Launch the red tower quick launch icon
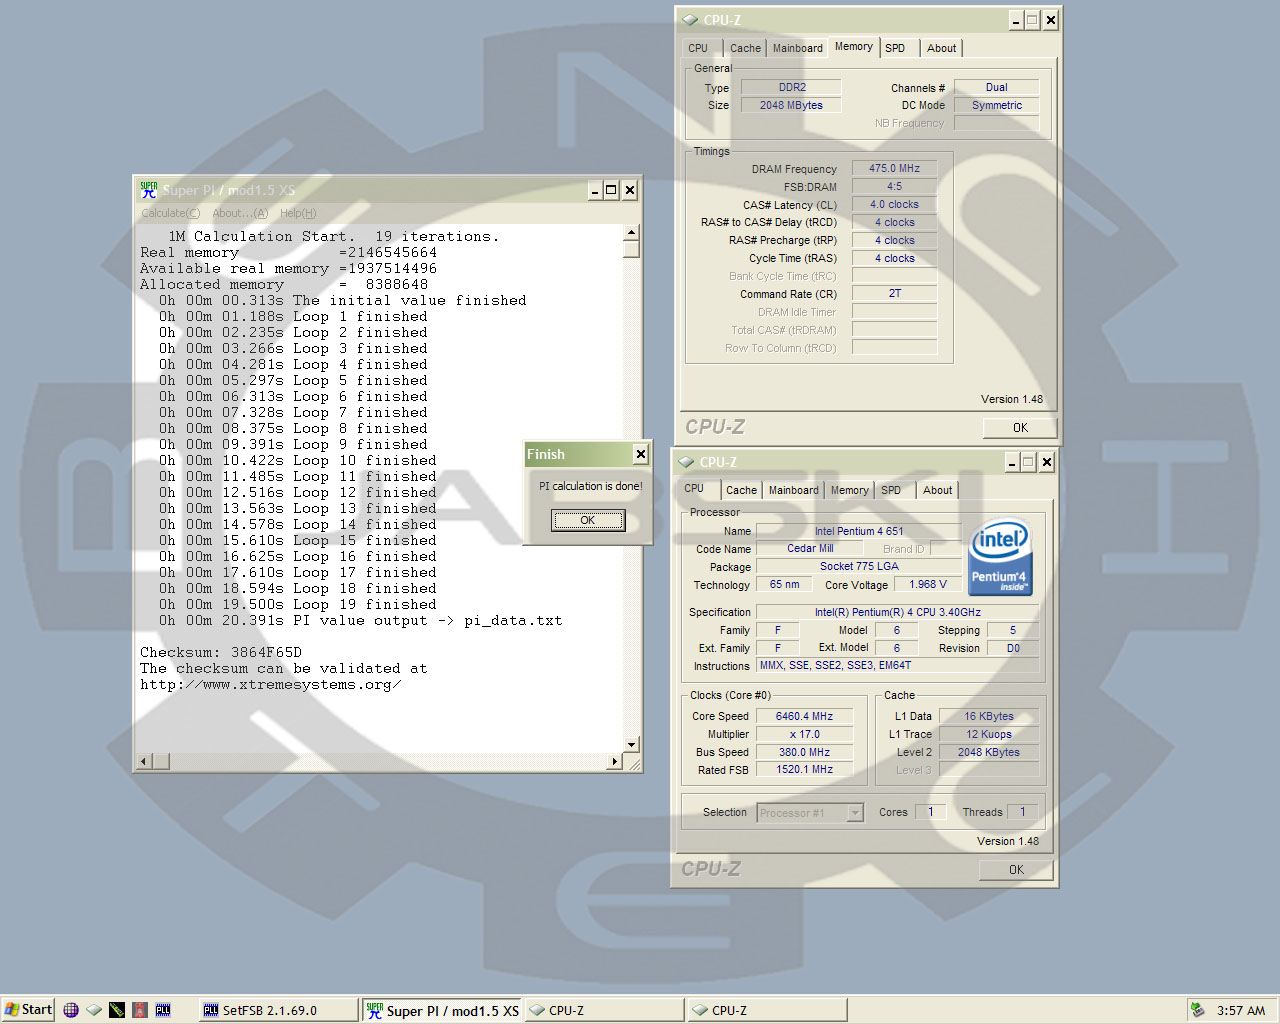 click(x=140, y=1010)
